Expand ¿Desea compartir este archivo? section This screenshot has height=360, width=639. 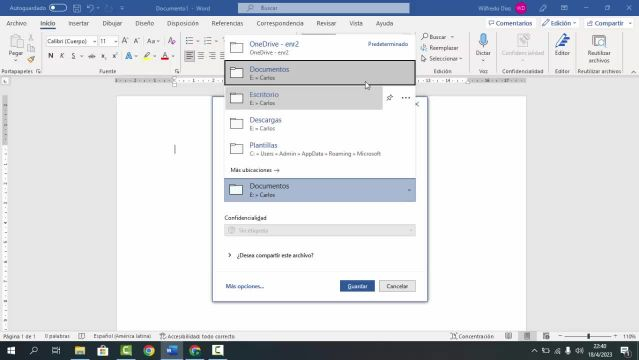point(271,255)
